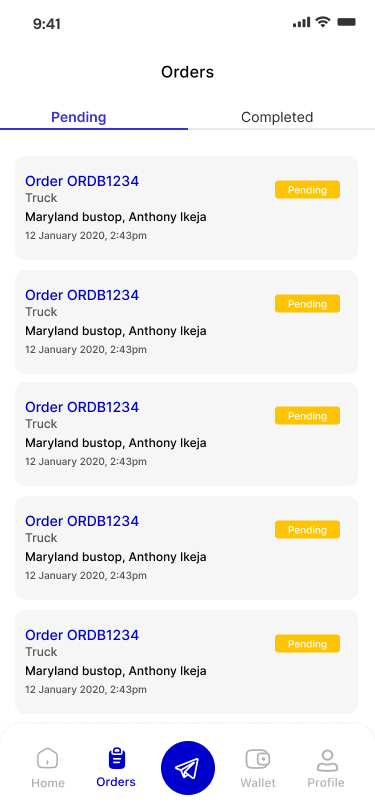Image resolution: width=375 pixels, height=812 pixels.
Task: Select the Pending tab
Action: click(x=79, y=117)
